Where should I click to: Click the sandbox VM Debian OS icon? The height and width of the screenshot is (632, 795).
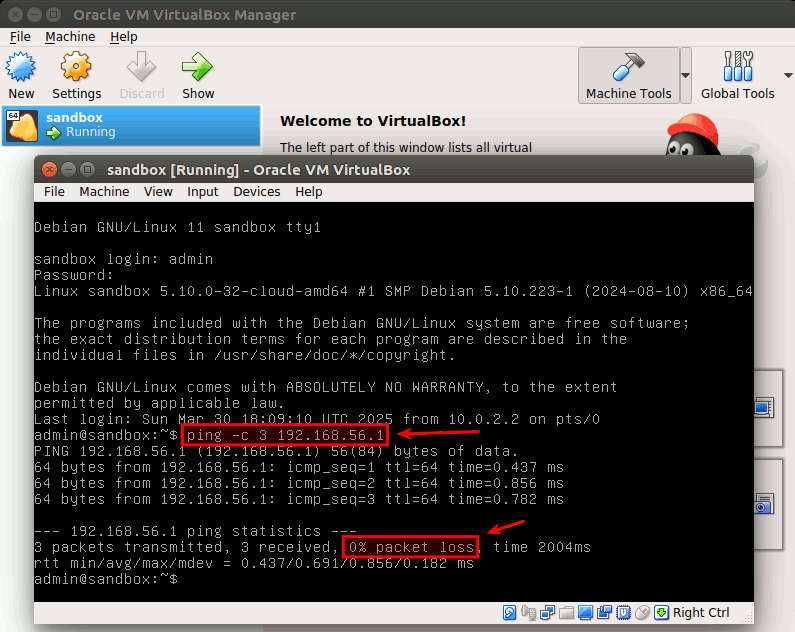pos(22,126)
